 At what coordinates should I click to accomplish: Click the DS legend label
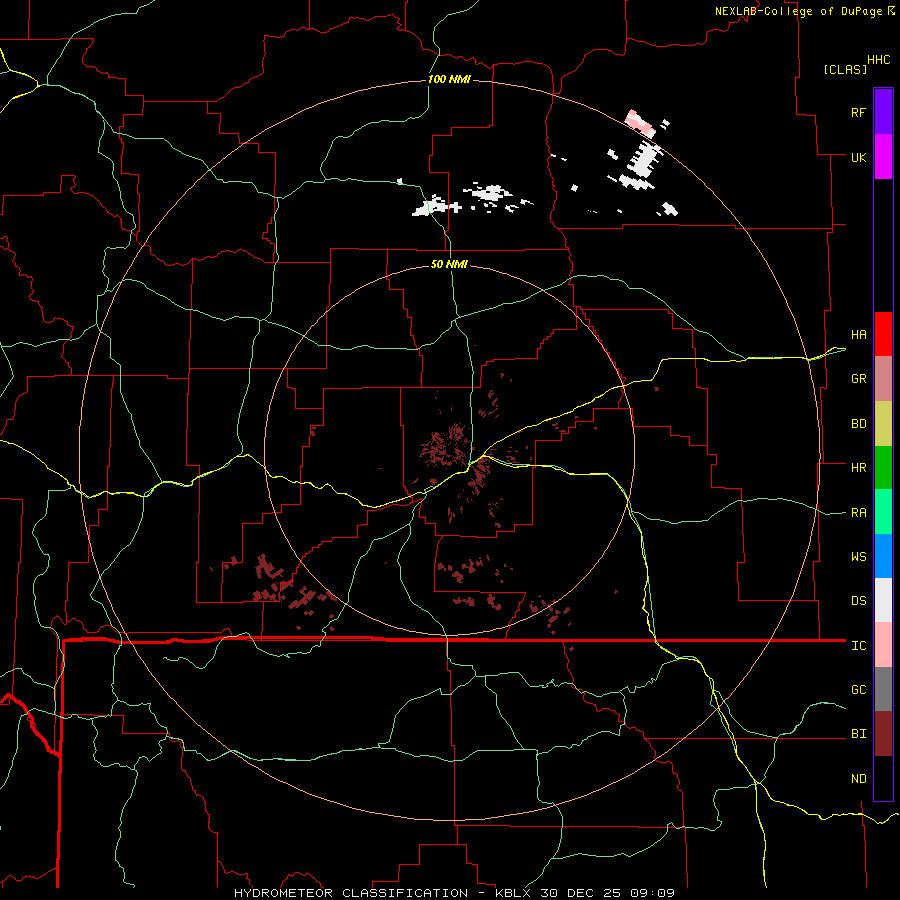pyautogui.click(x=858, y=601)
